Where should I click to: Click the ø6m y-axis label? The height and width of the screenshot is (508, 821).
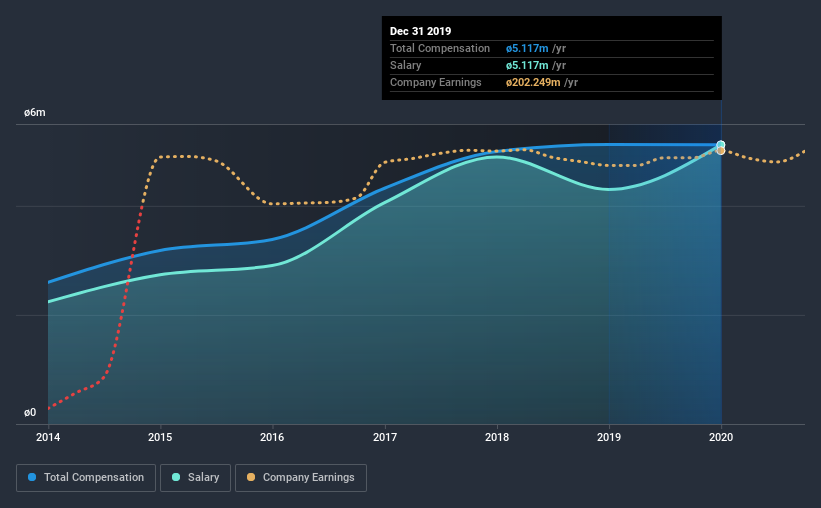click(35, 113)
